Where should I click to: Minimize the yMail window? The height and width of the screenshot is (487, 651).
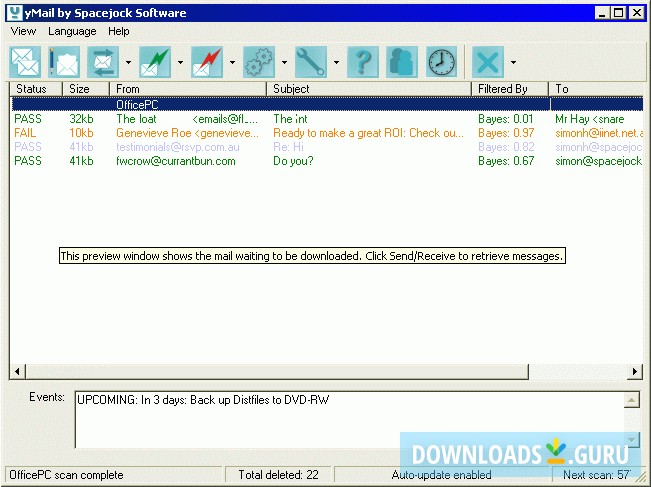coord(602,13)
